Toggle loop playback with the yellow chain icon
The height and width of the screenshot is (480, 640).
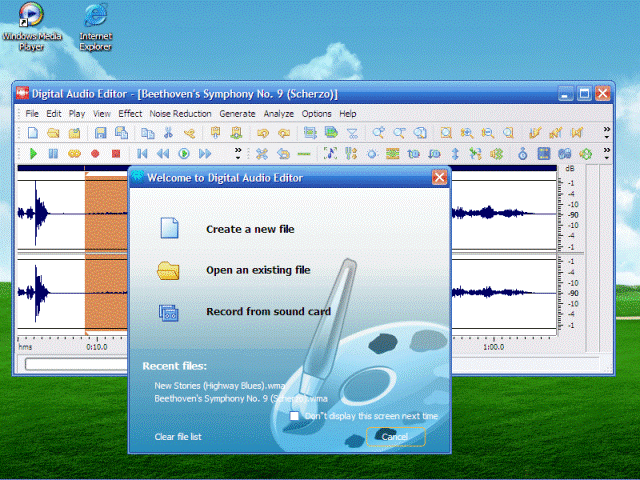[74, 154]
